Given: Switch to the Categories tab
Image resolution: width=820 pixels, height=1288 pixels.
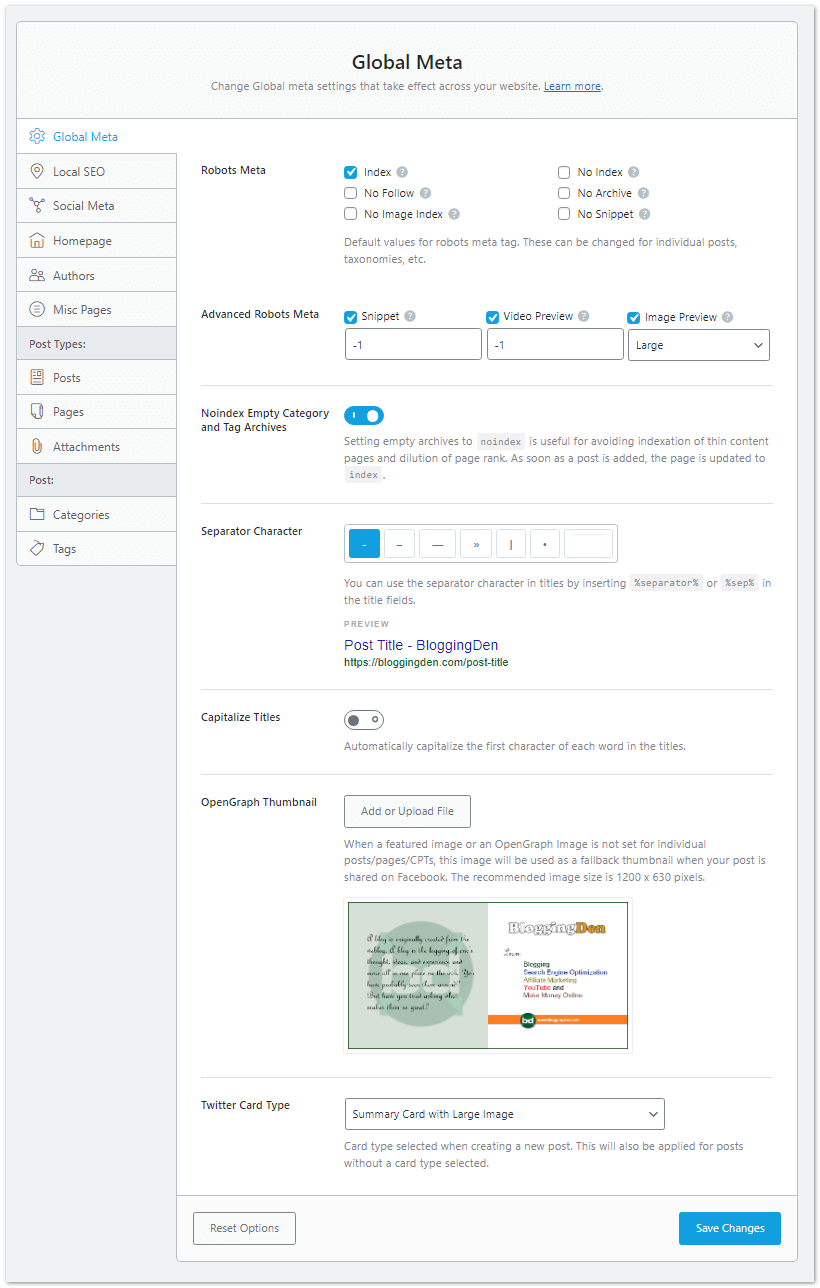Looking at the screenshot, I should pyautogui.click(x=81, y=515).
